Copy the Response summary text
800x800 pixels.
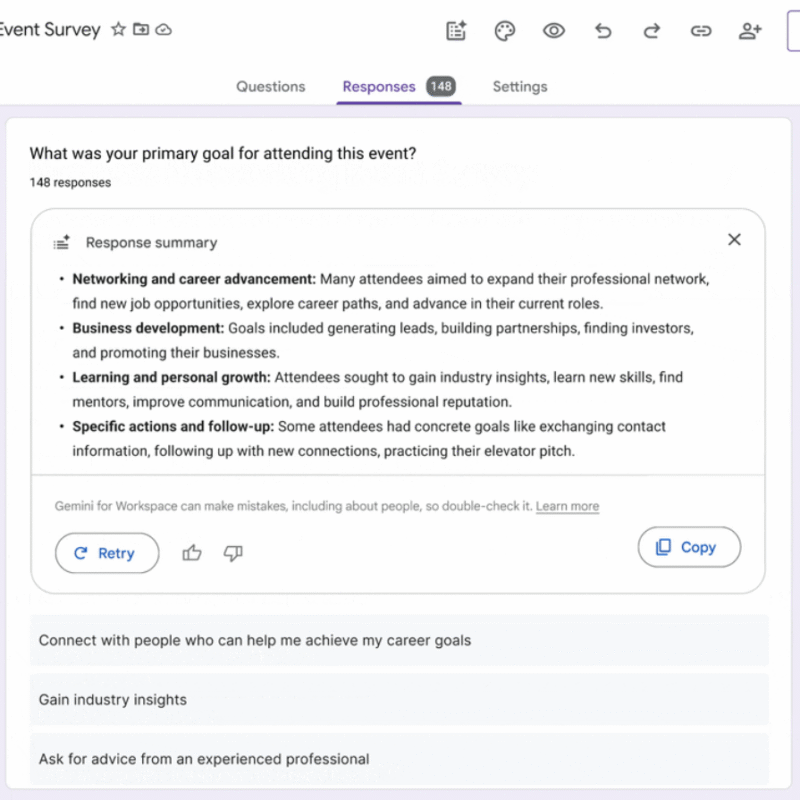pos(689,547)
